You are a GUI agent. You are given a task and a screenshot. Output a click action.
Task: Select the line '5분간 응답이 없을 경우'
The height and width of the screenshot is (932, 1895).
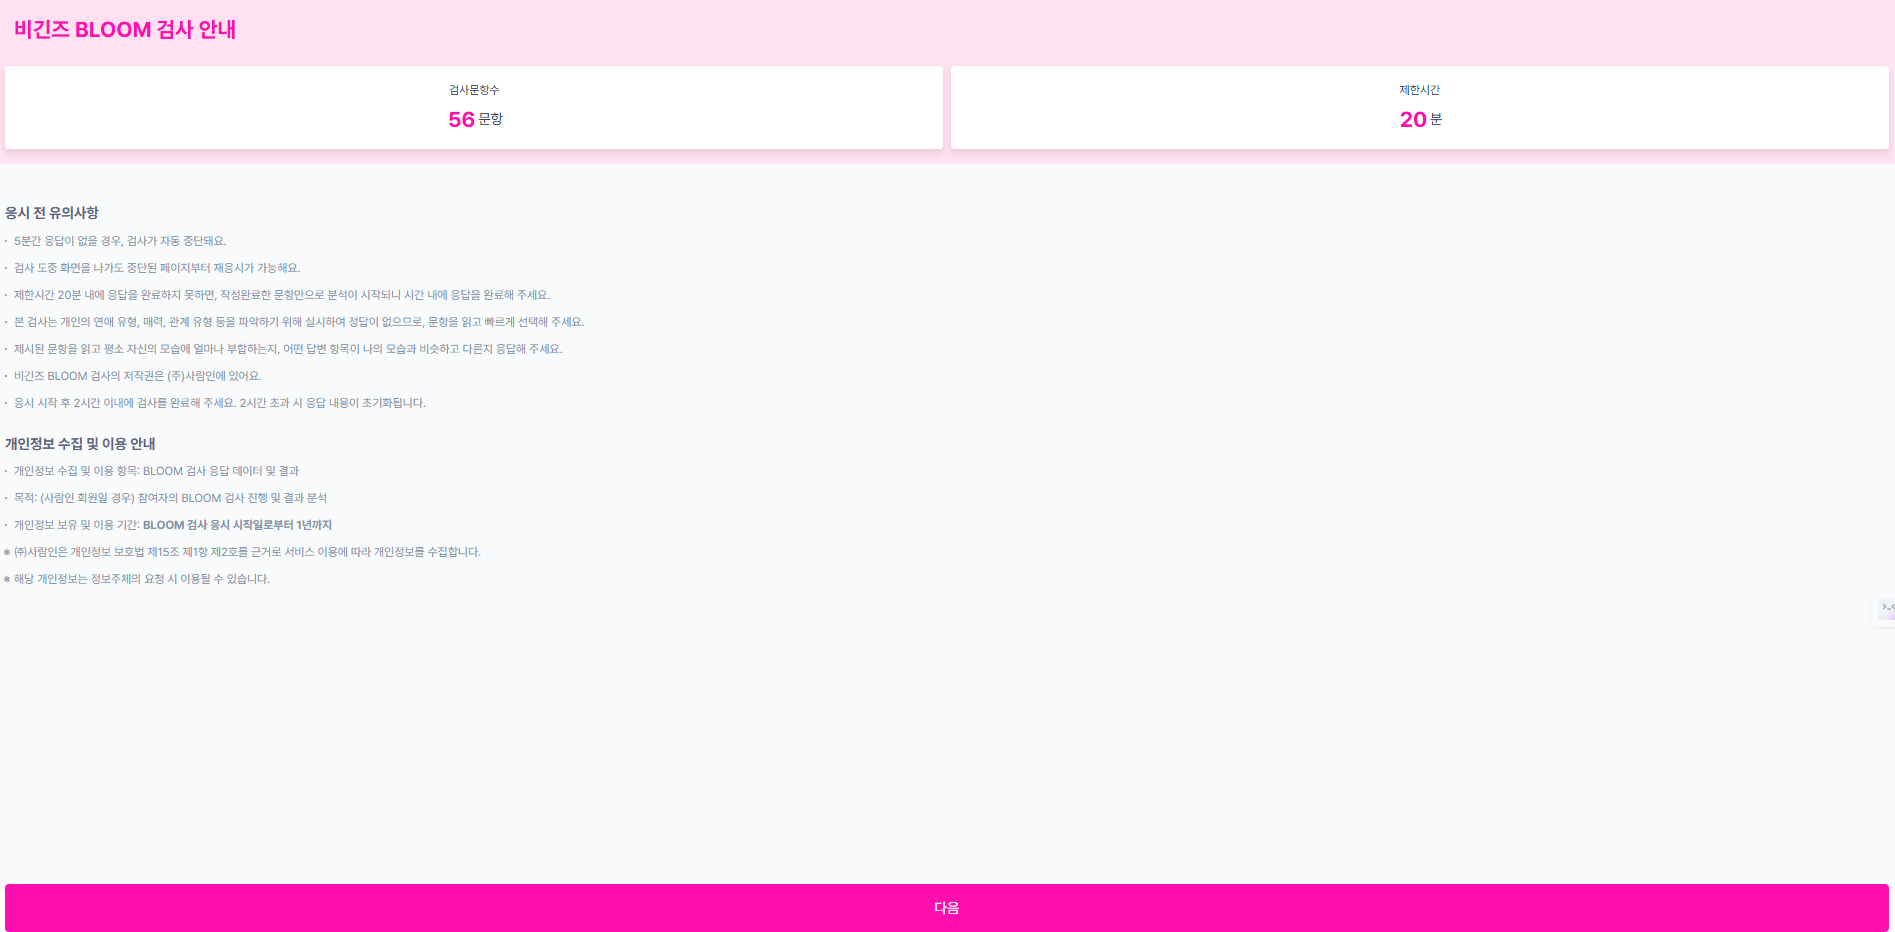click(120, 241)
